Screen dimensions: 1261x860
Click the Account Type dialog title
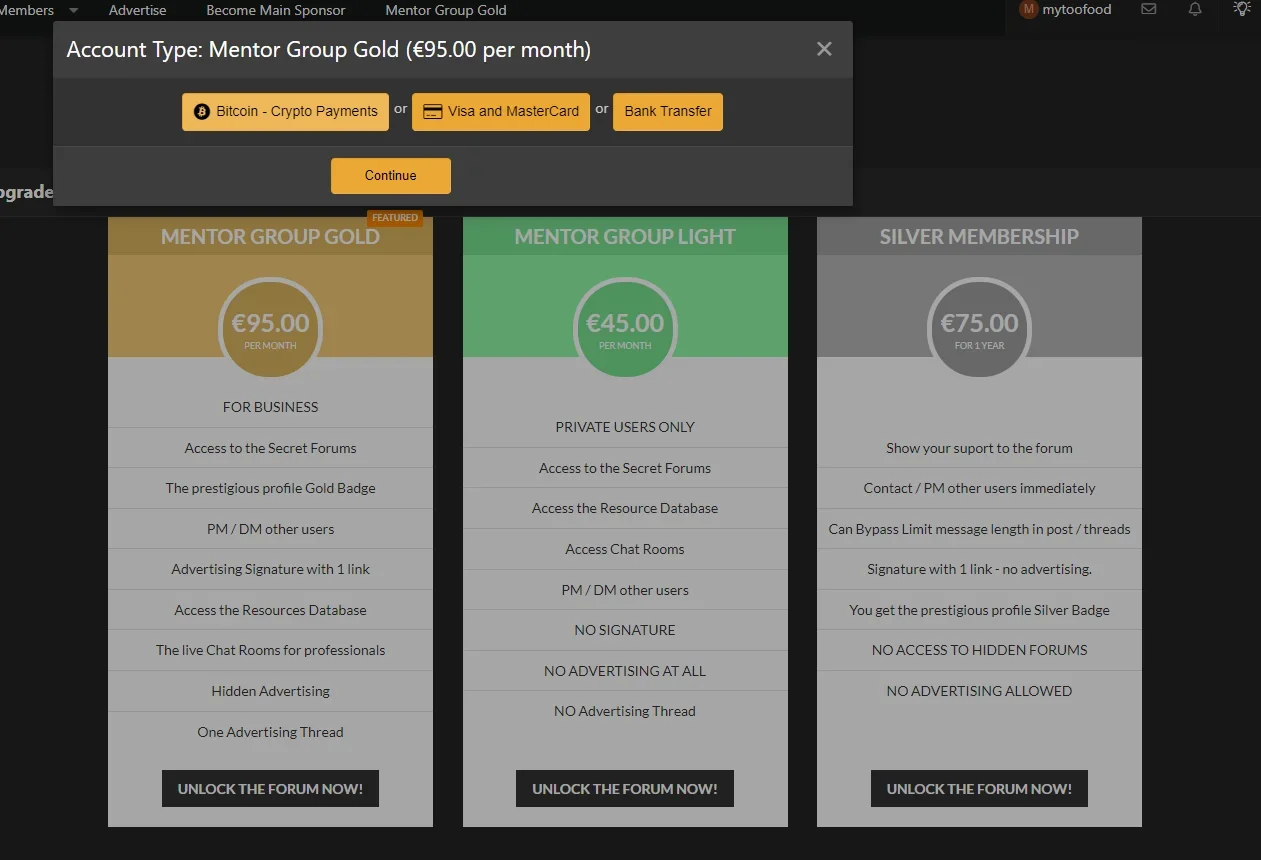point(329,49)
